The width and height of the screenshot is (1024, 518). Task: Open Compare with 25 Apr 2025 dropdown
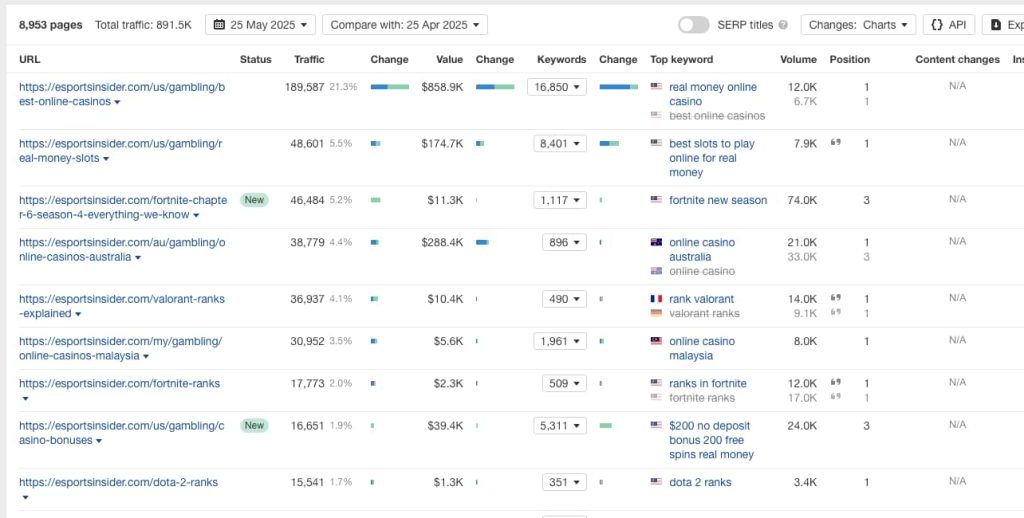point(405,25)
